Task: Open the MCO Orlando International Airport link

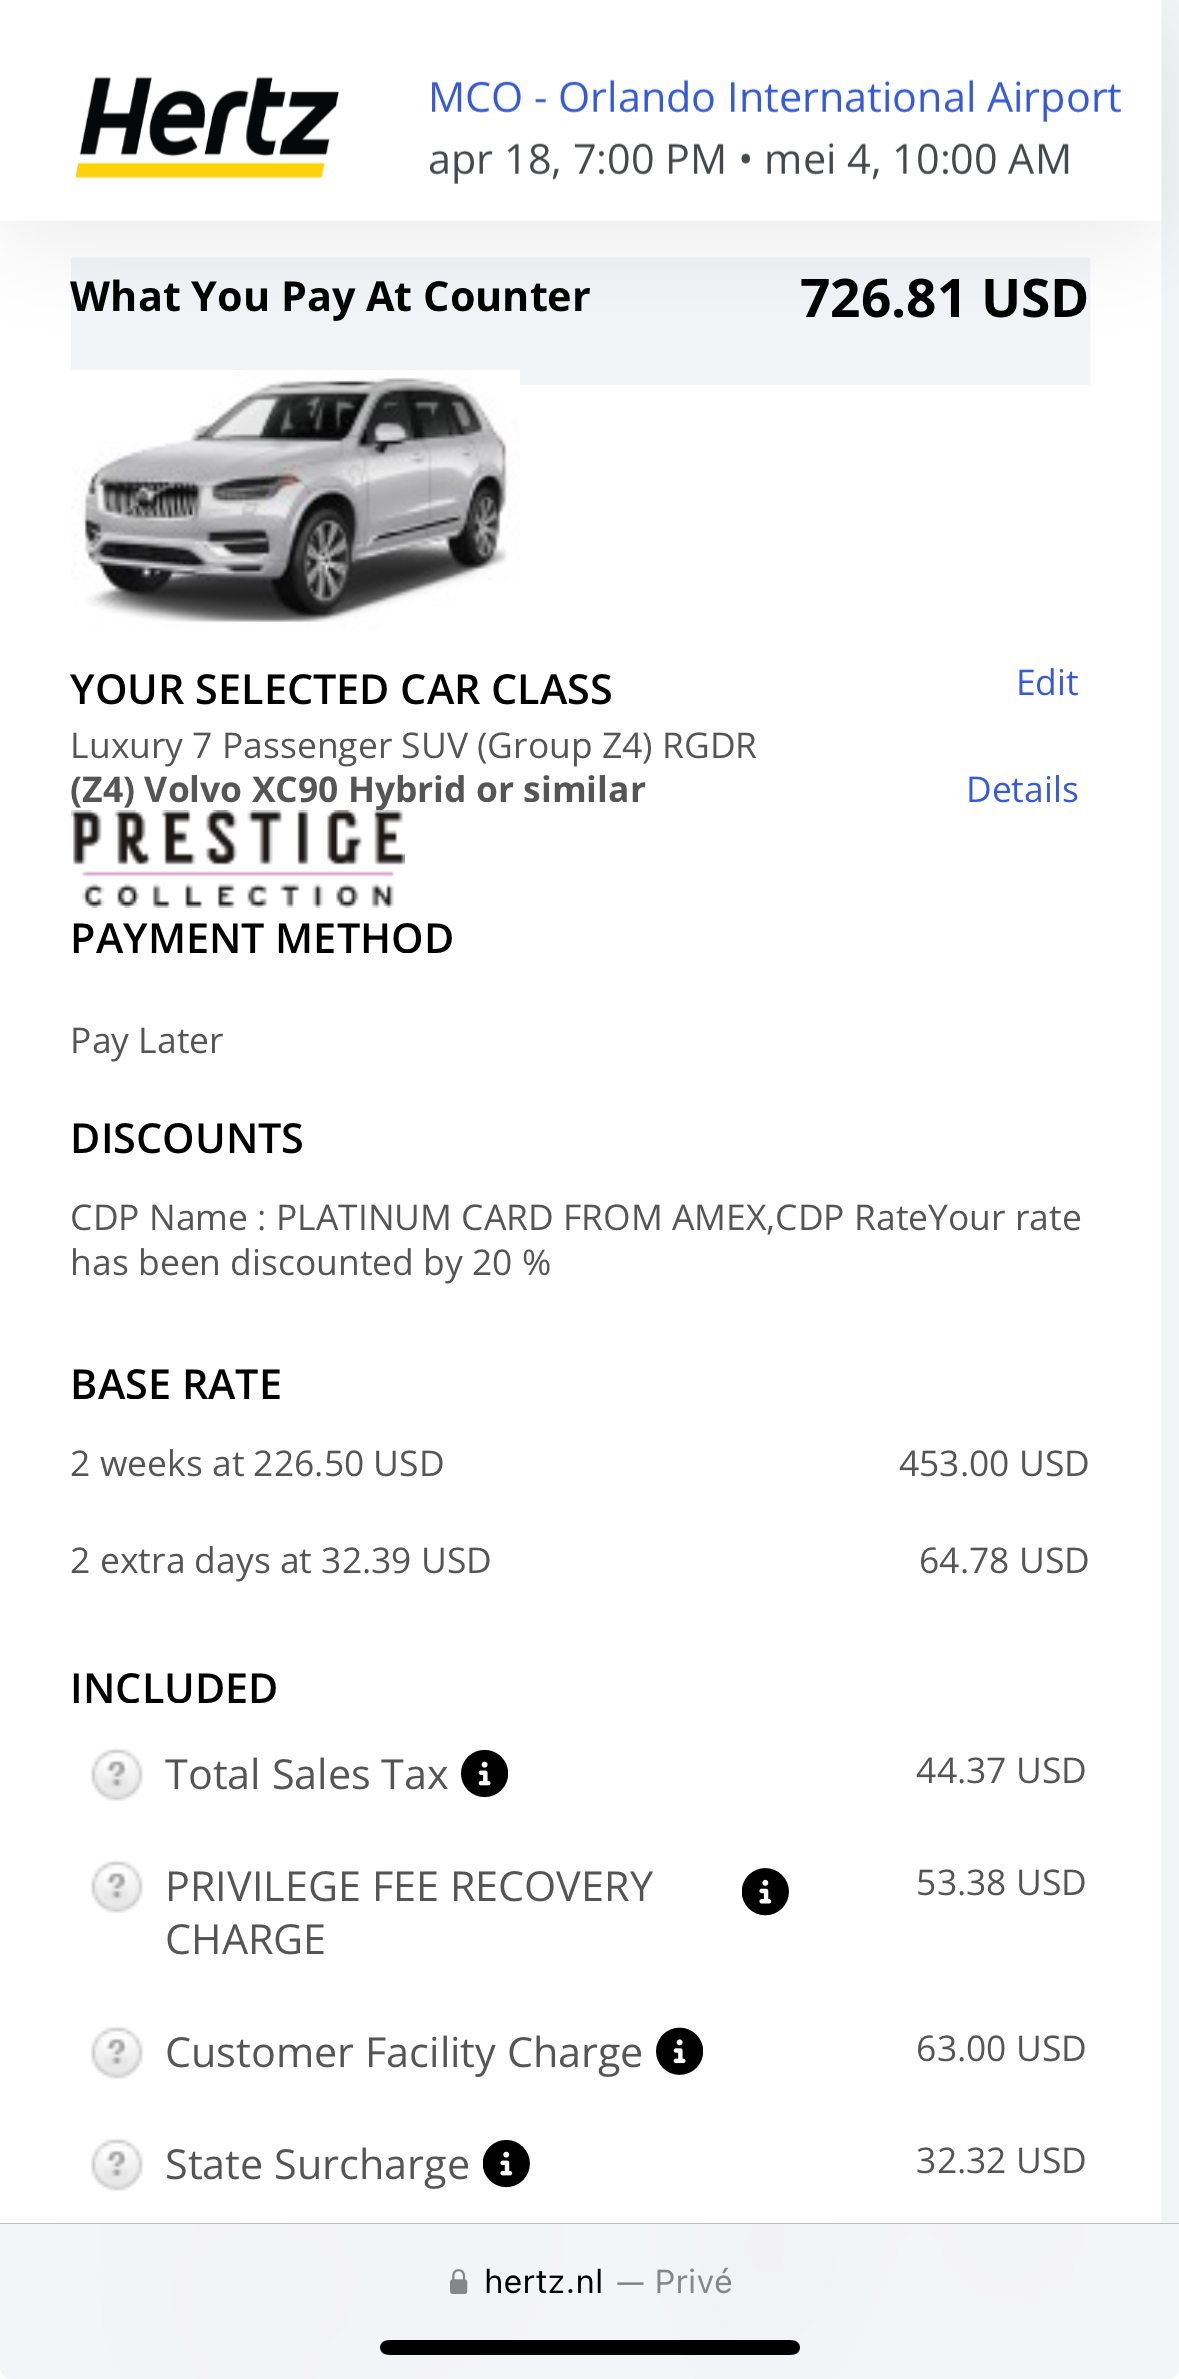Action: 774,98
